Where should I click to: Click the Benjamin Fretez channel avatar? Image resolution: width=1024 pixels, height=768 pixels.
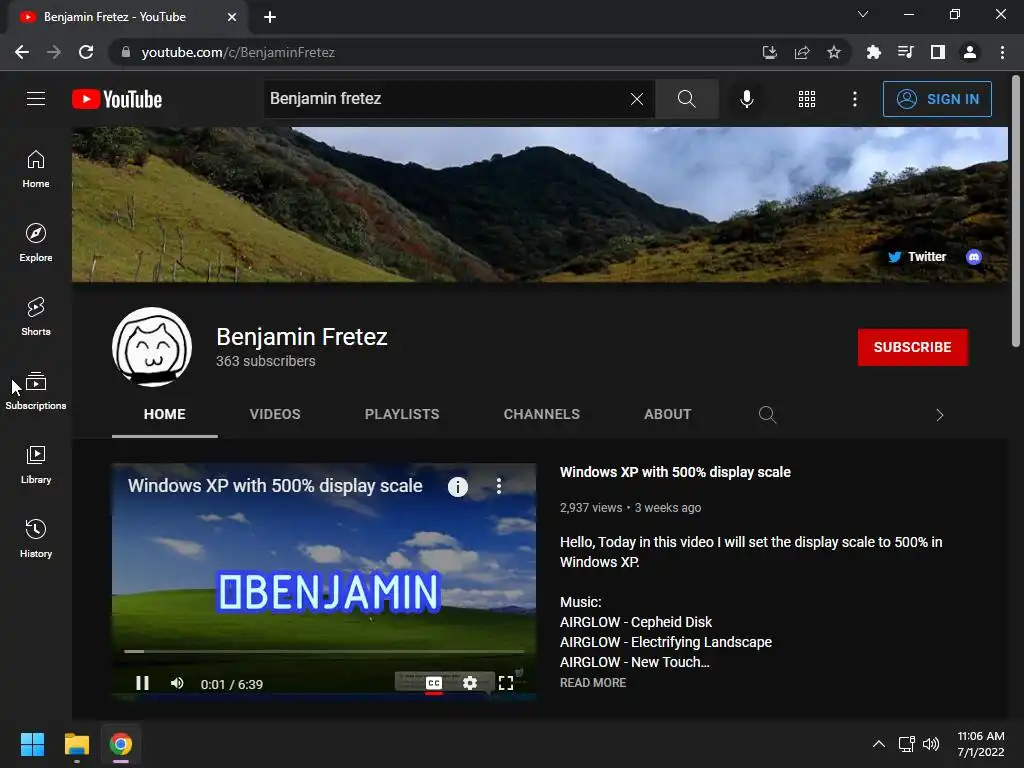[x=152, y=347]
